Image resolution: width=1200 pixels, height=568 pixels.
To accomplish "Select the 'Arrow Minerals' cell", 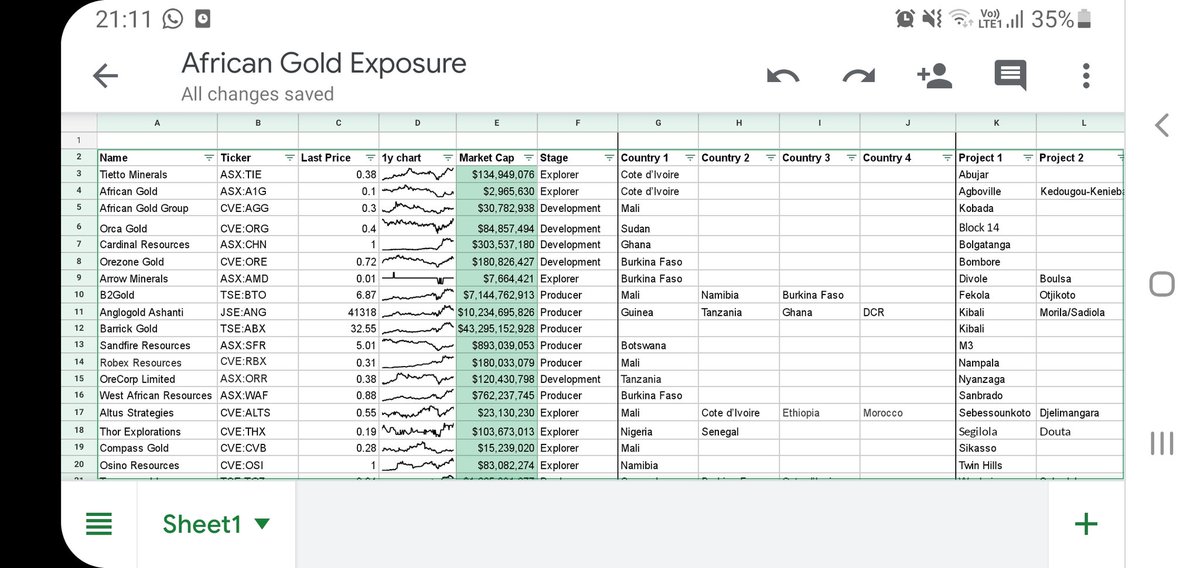I will (x=157, y=279).
